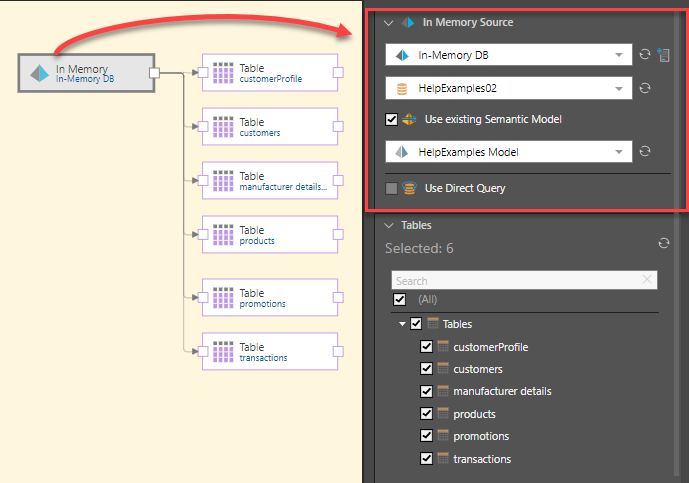Click the promotions table node on canvas
Image resolution: width=689 pixels, height=483 pixels.
pos(270,298)
